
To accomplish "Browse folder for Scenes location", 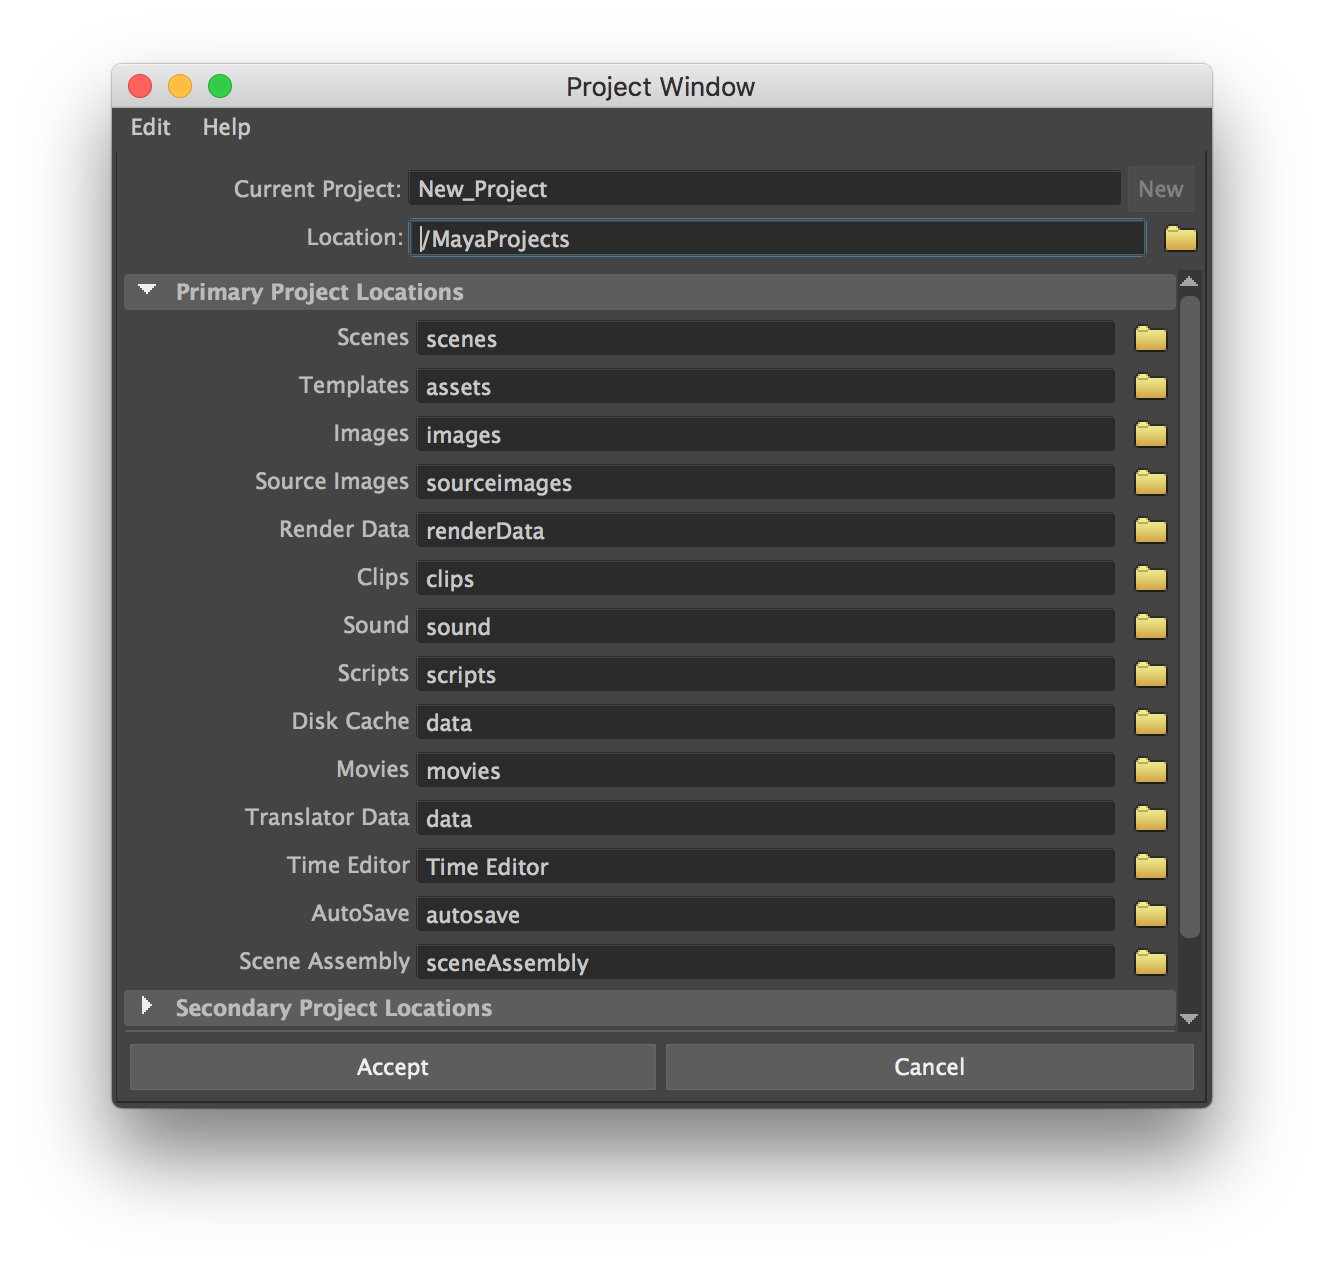I will click(1150, 339).
